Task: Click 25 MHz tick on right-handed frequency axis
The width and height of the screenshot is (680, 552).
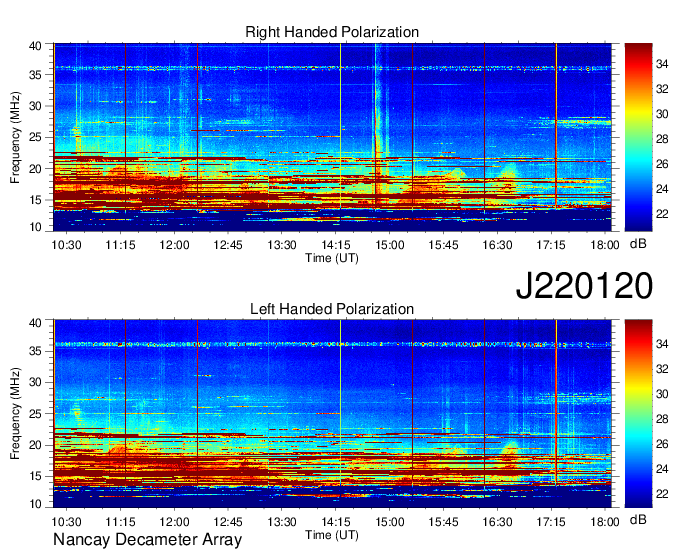Action: pyautogui.click(x=35, y=137)
